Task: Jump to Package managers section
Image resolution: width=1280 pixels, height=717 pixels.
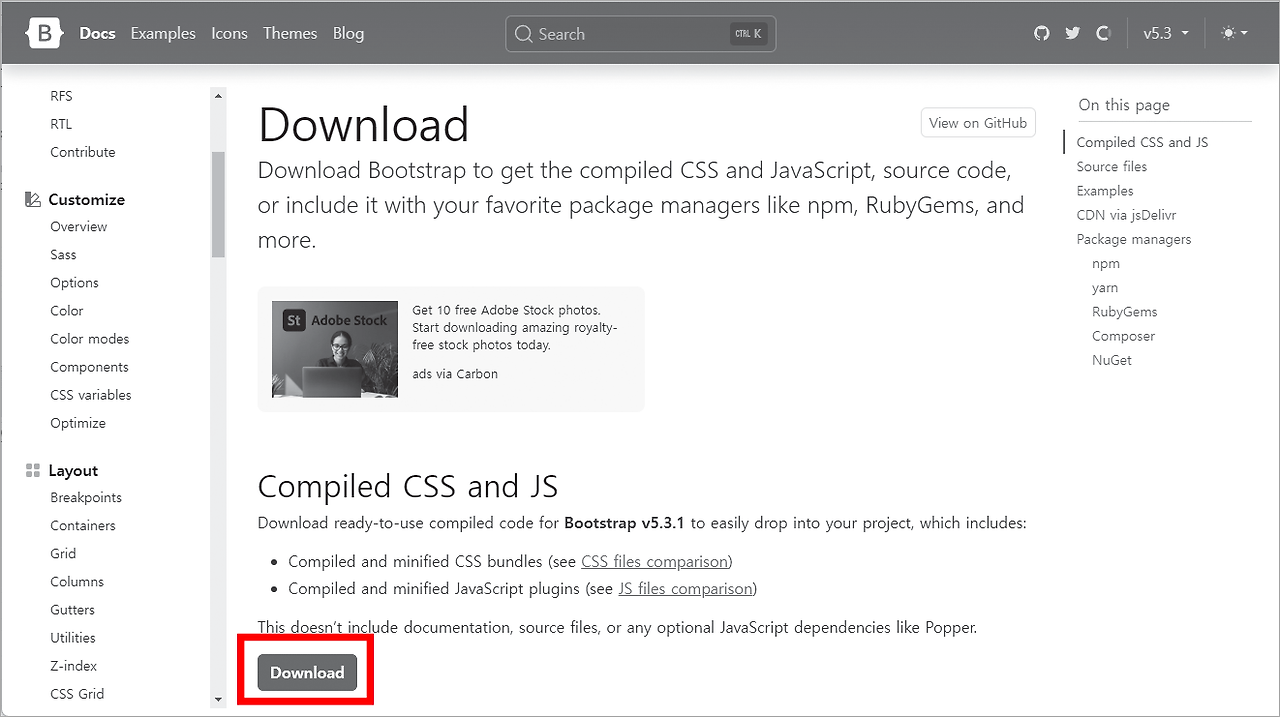Action: (x=1134, y=239)
